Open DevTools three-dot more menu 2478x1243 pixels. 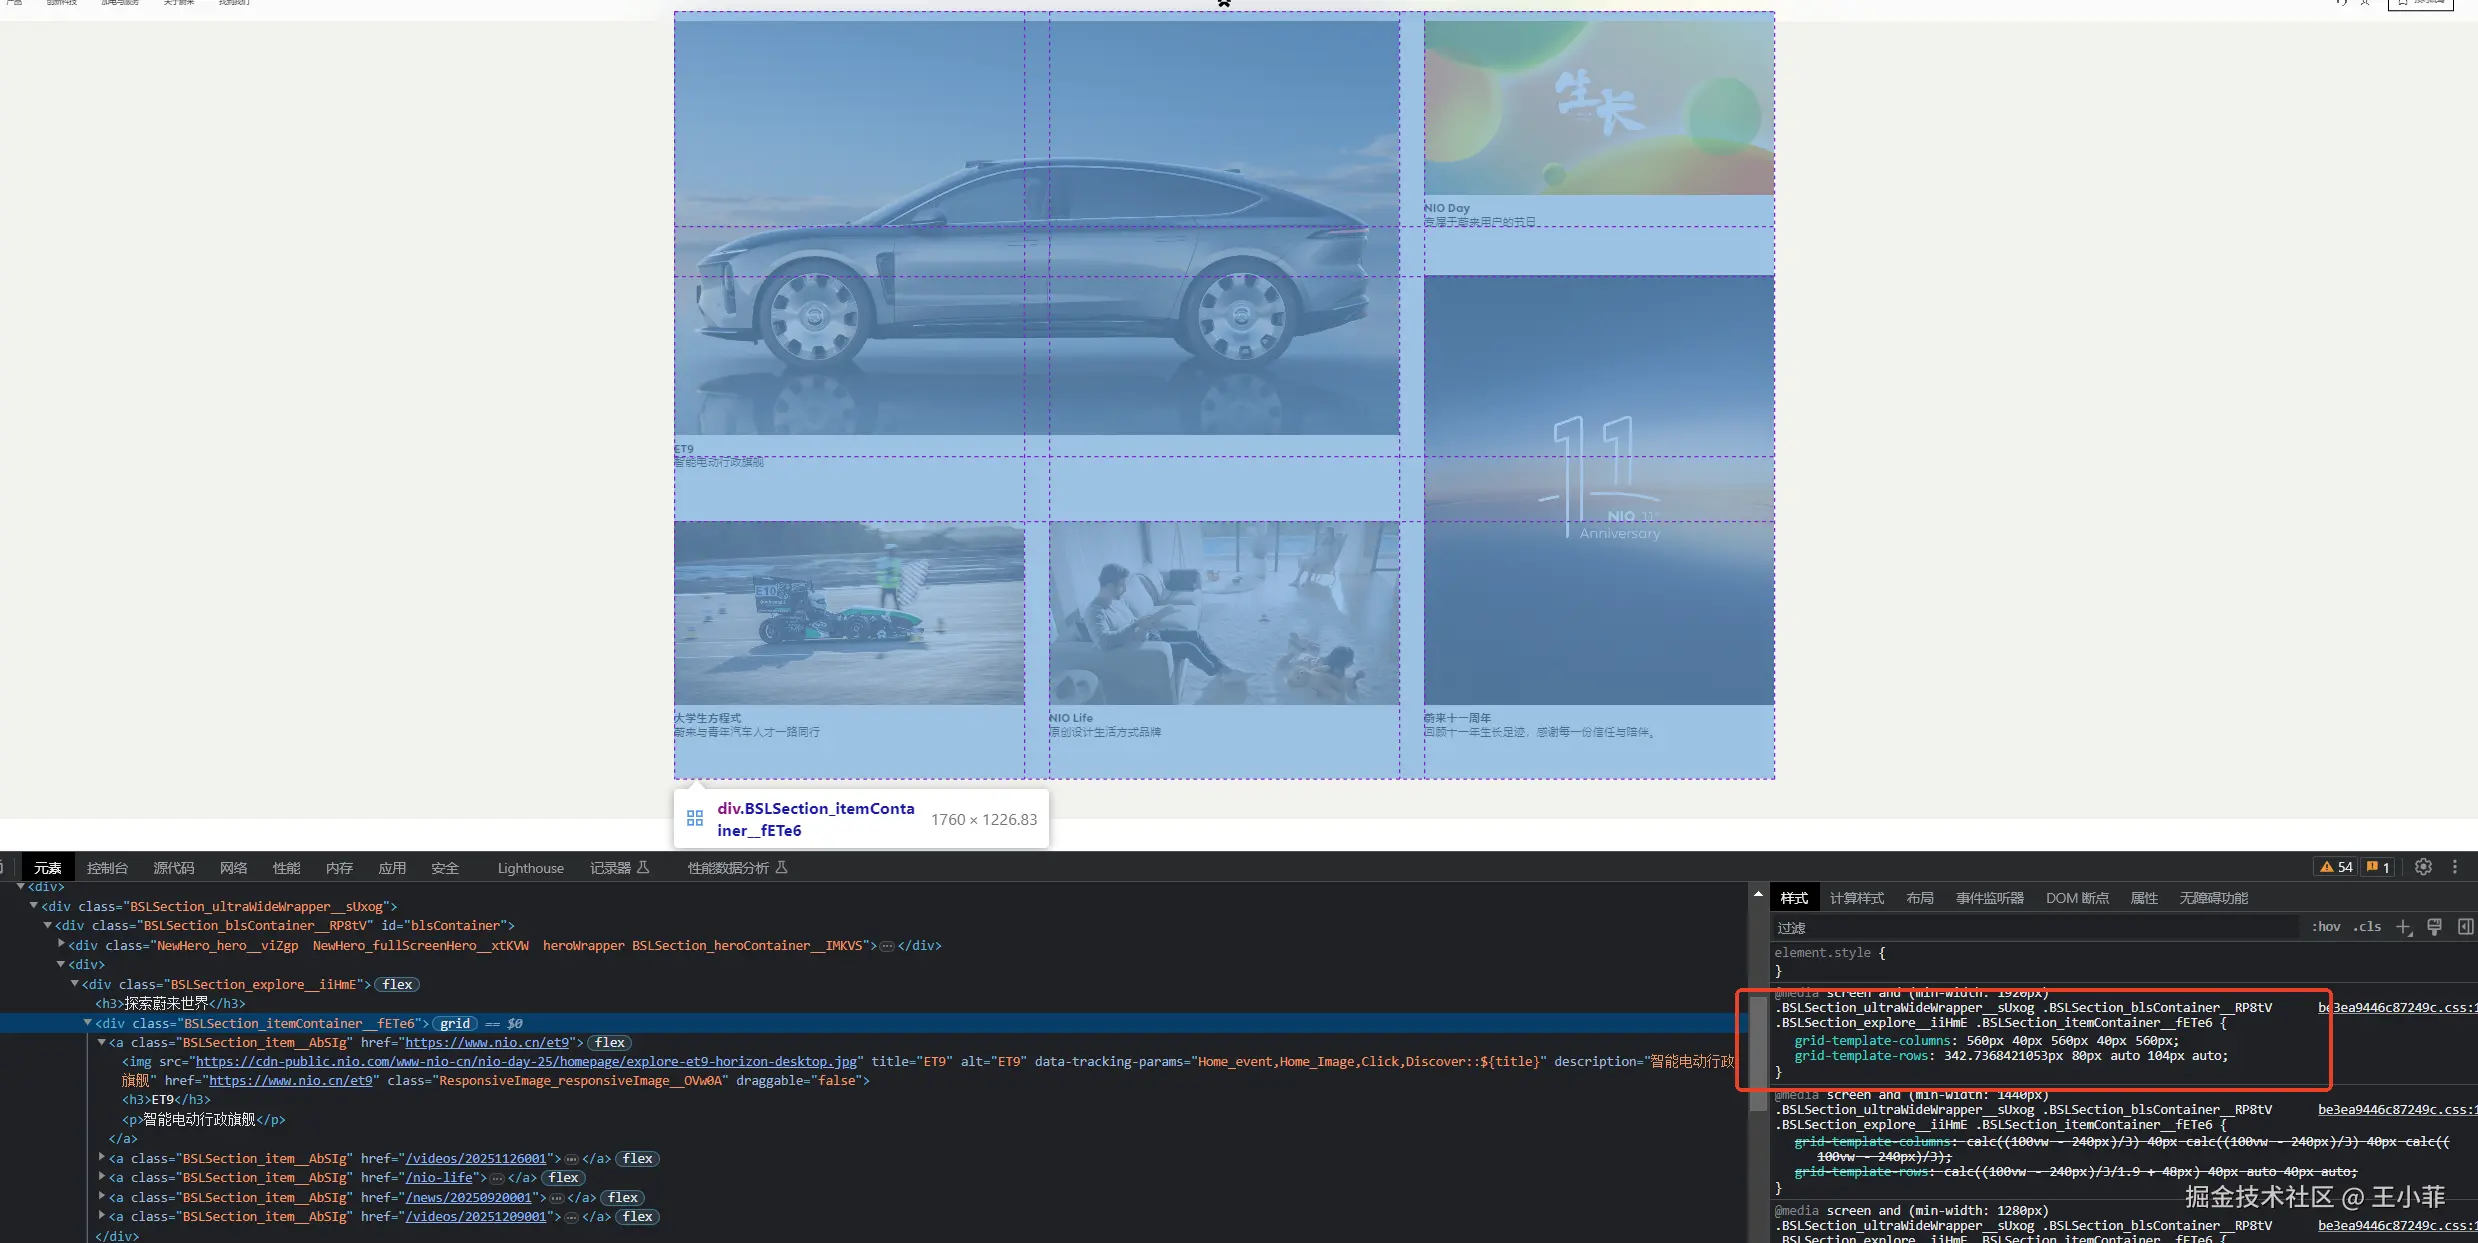(2455, 867)
